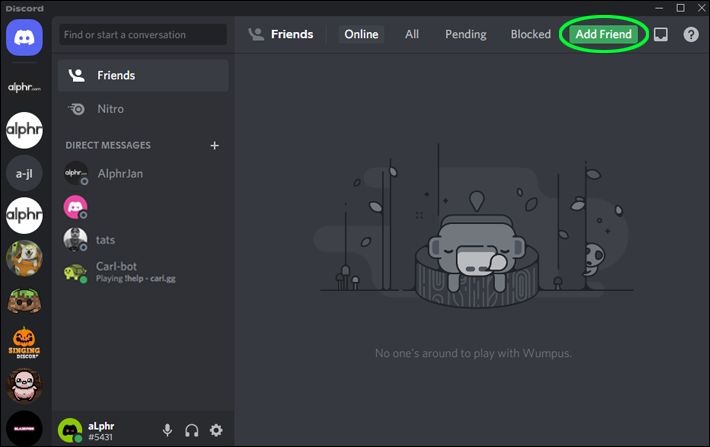Click the Find or start a conversation field
The width and height of the screenshot is (710, 447).
(x=143, y=34)
